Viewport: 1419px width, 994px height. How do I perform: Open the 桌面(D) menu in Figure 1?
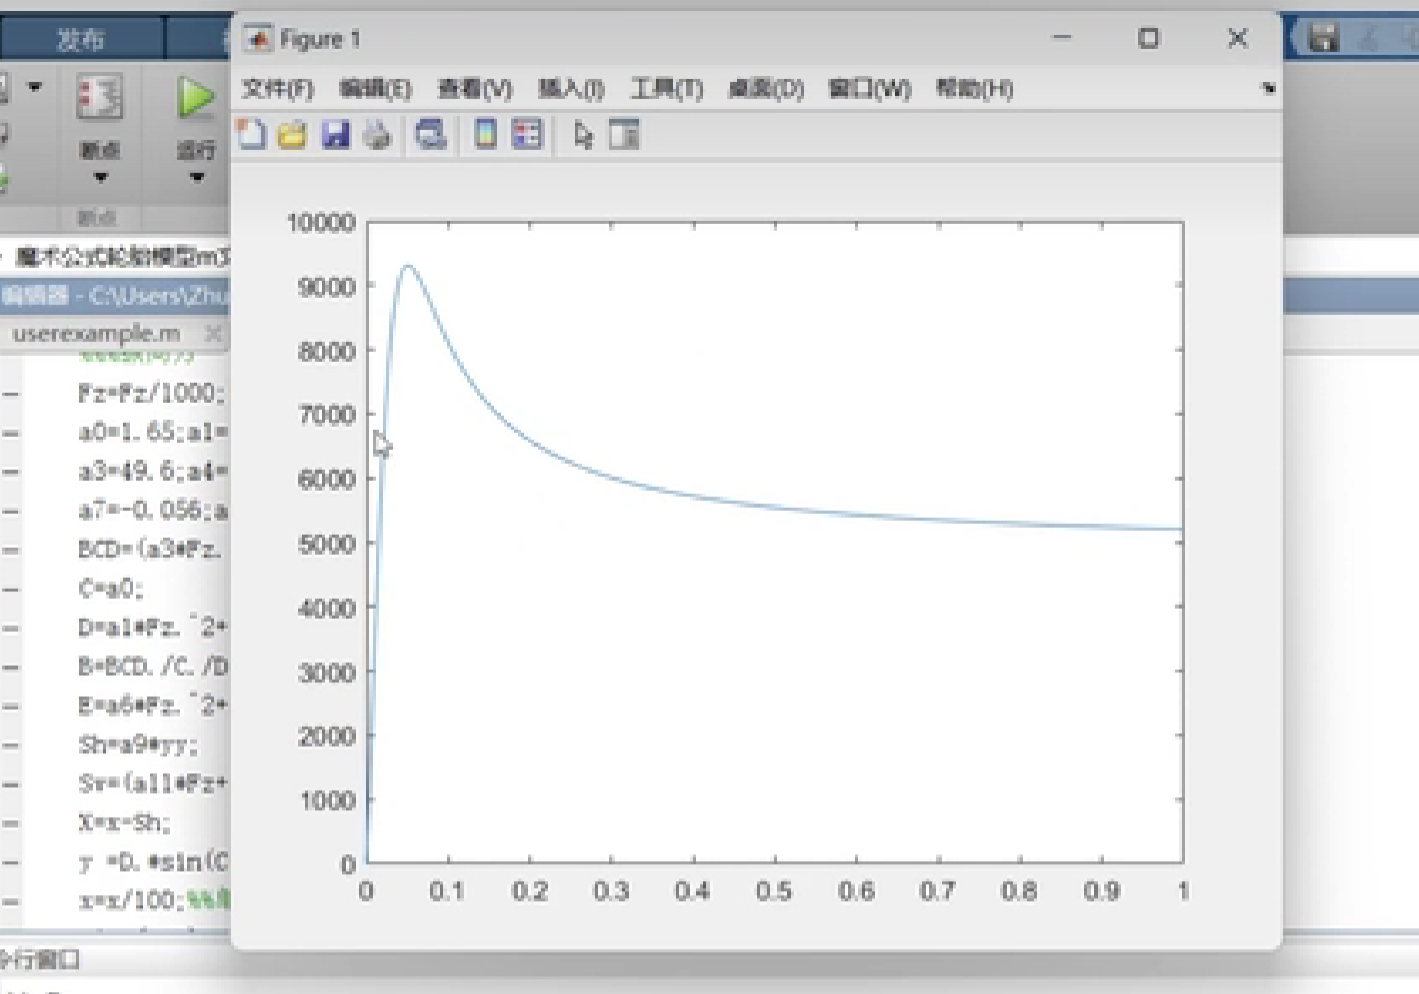point(765,89)
